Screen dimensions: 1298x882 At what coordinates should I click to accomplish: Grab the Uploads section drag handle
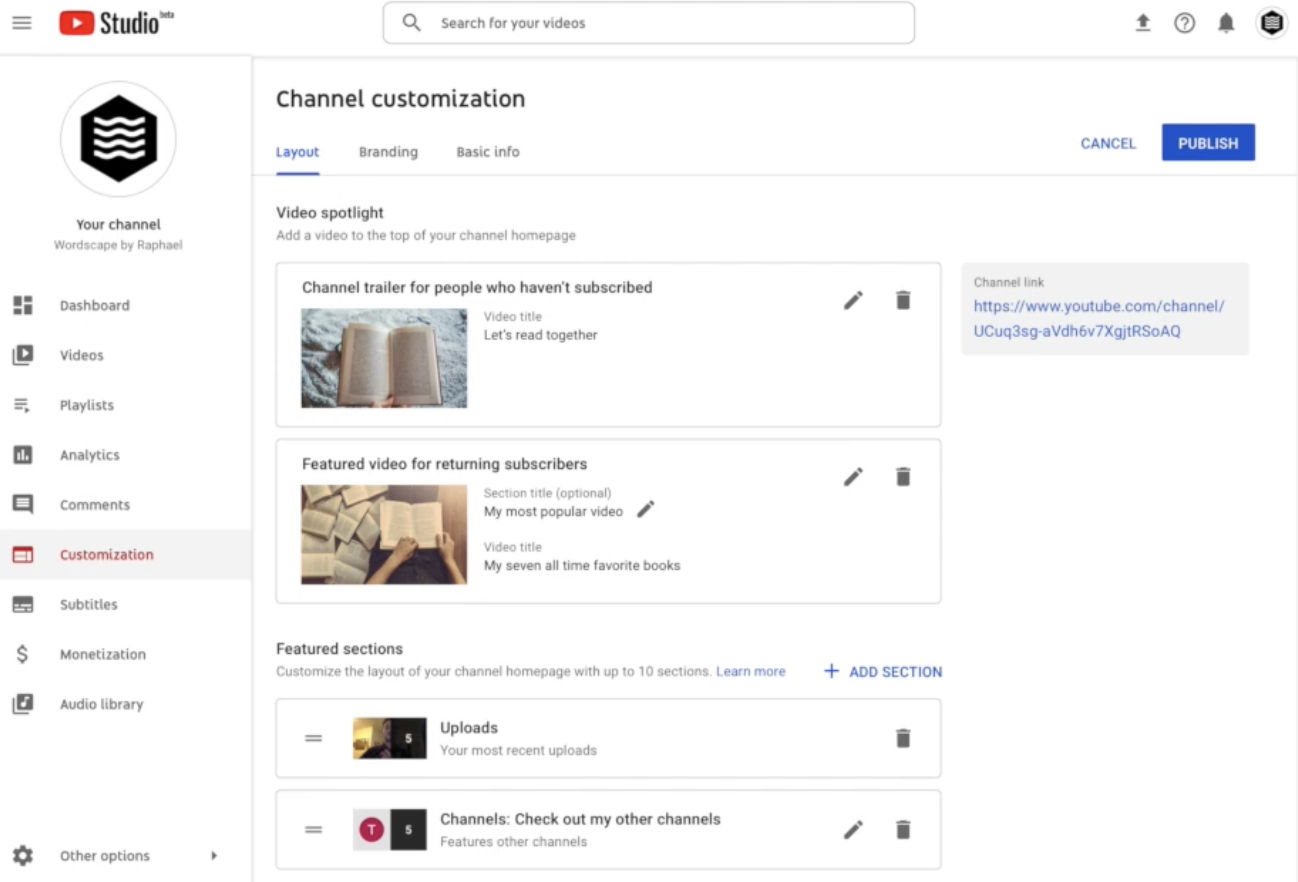(x=314, y=738)
